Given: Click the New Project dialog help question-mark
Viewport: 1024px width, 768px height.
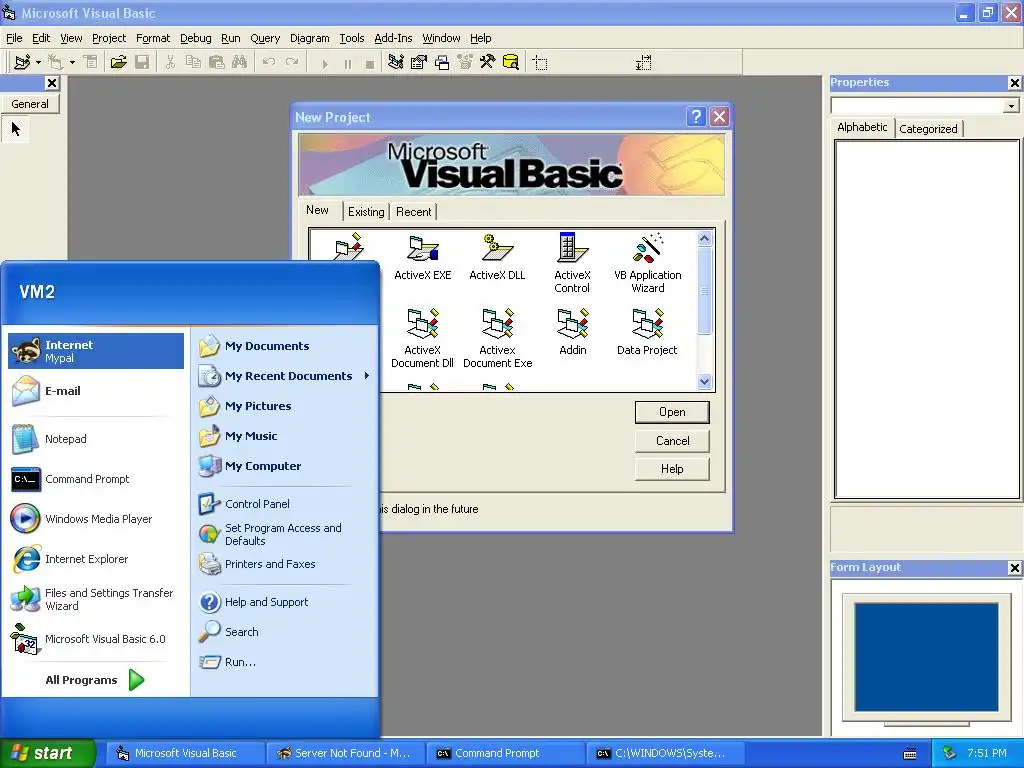Looking at the screenshot, I should tap(696, 116).
